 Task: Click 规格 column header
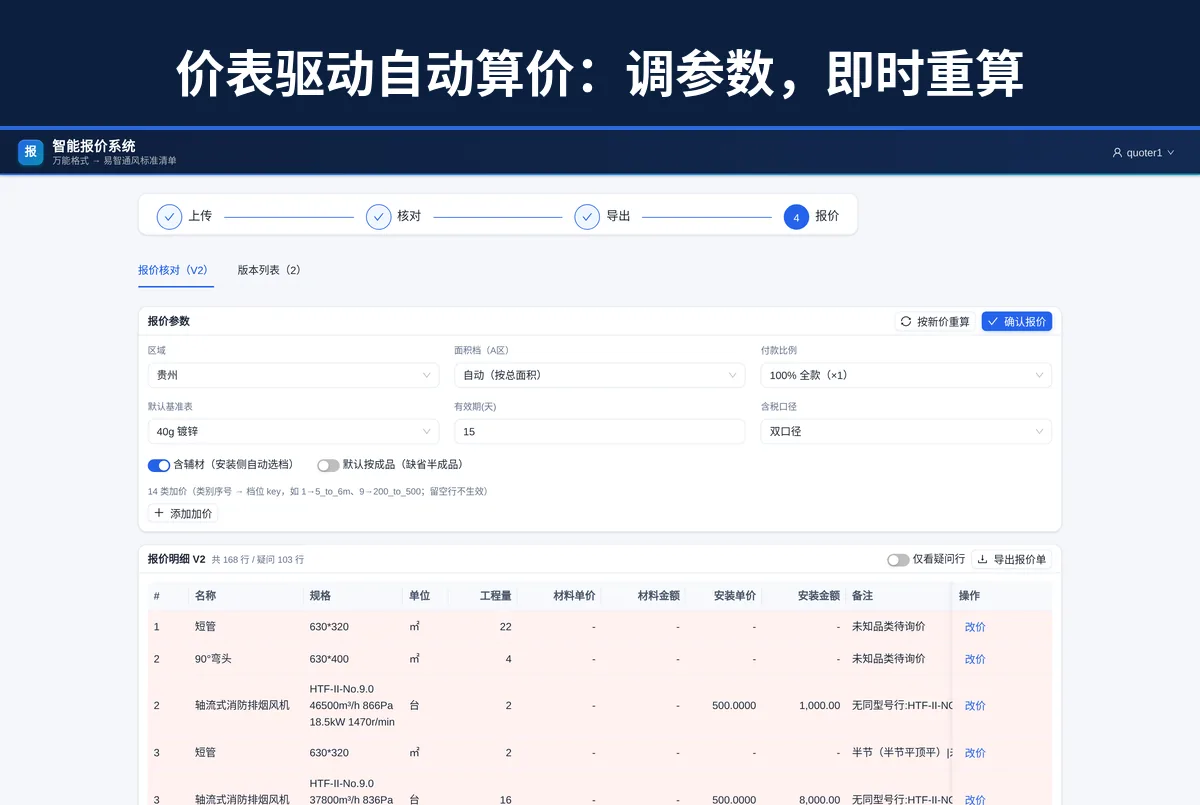pyautogui.click(x=320, y=595)
